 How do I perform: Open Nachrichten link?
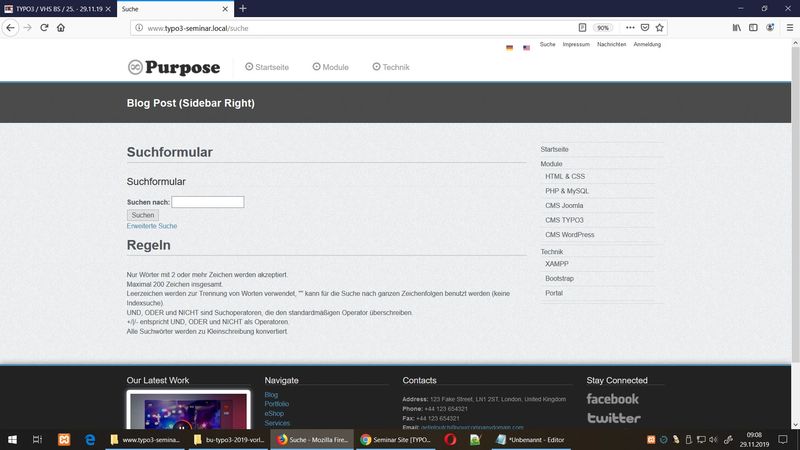(x=611, y=44)
